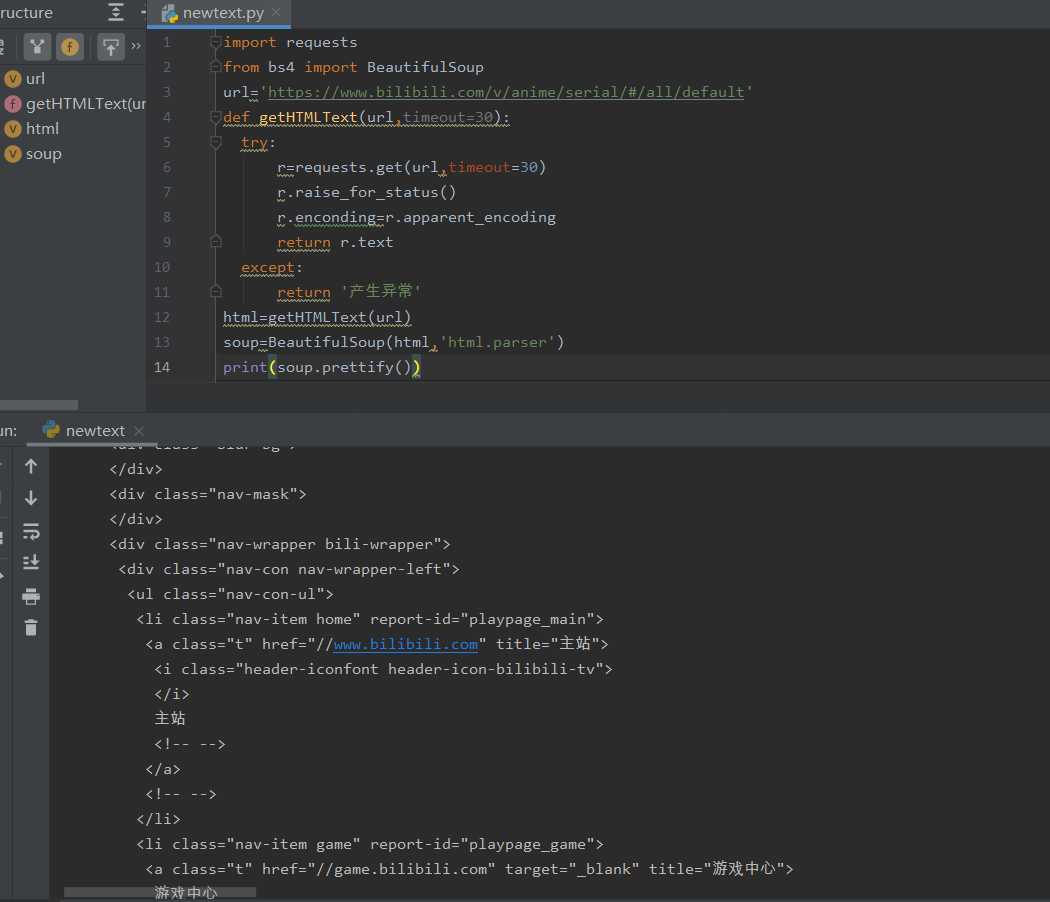
Task: Click the 'soup=BeautifulSoup(html,'html.parser')' line
Action: pyautogui.click(x=393, y=342)
